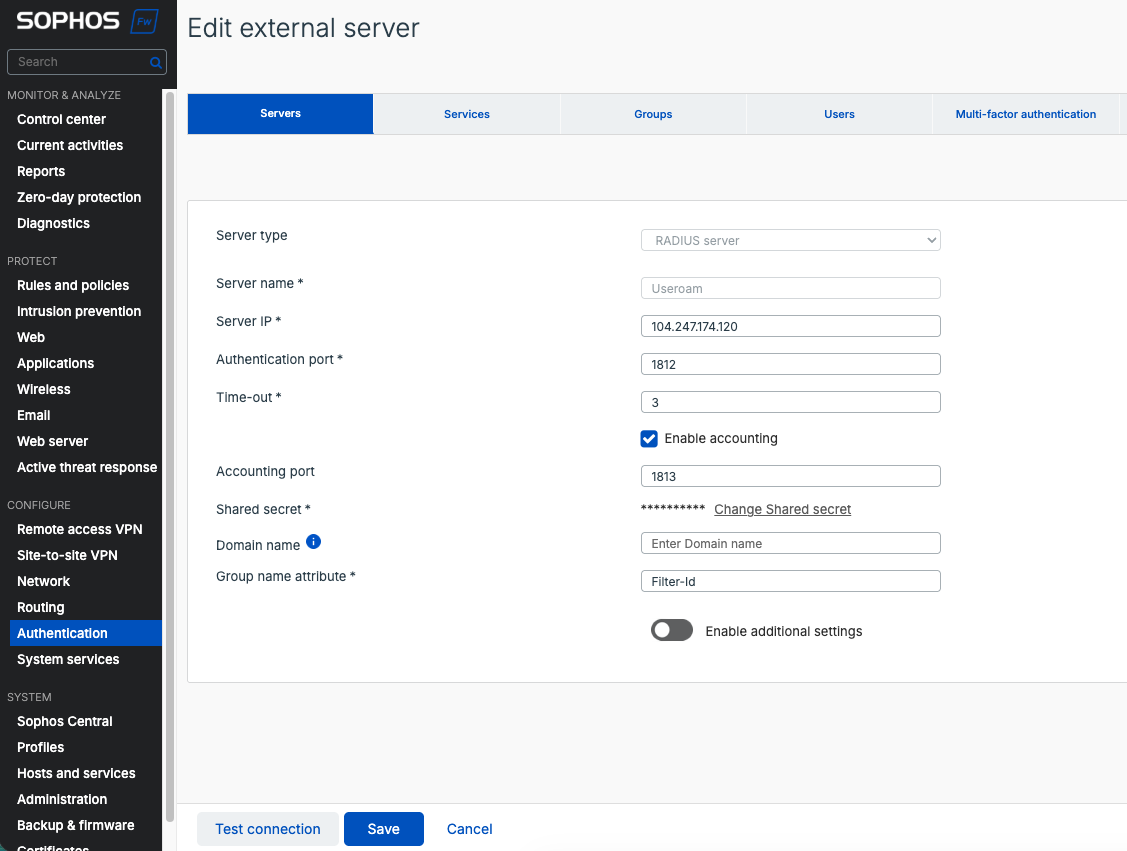Select the Users tab
The height and width of the screenshot is (851, 1127).
coord(839,114)
